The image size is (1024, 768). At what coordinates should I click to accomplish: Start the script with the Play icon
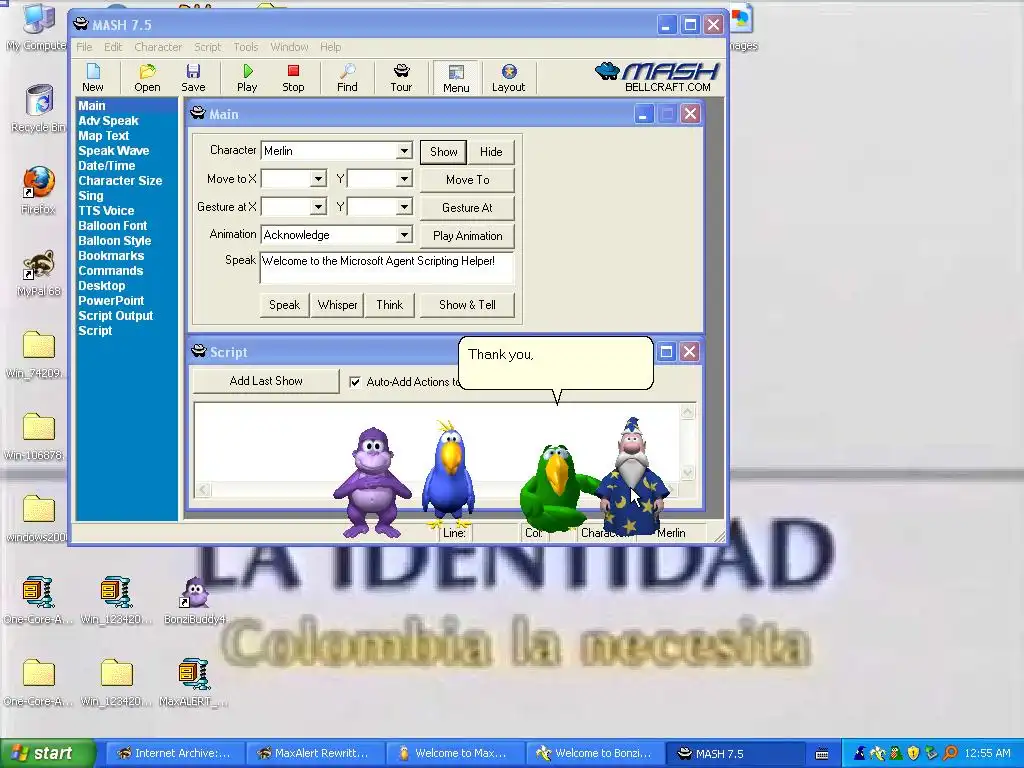247,78
